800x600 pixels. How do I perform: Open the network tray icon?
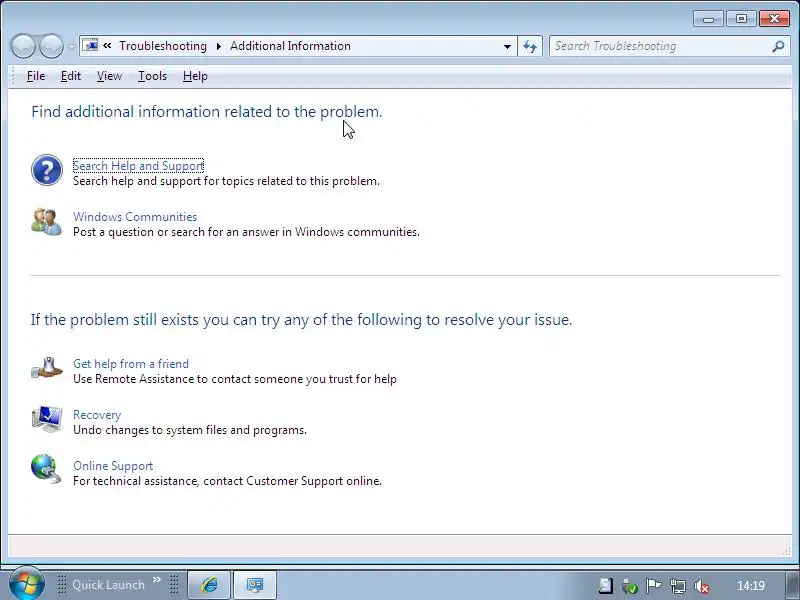click(x=678, y=586)
